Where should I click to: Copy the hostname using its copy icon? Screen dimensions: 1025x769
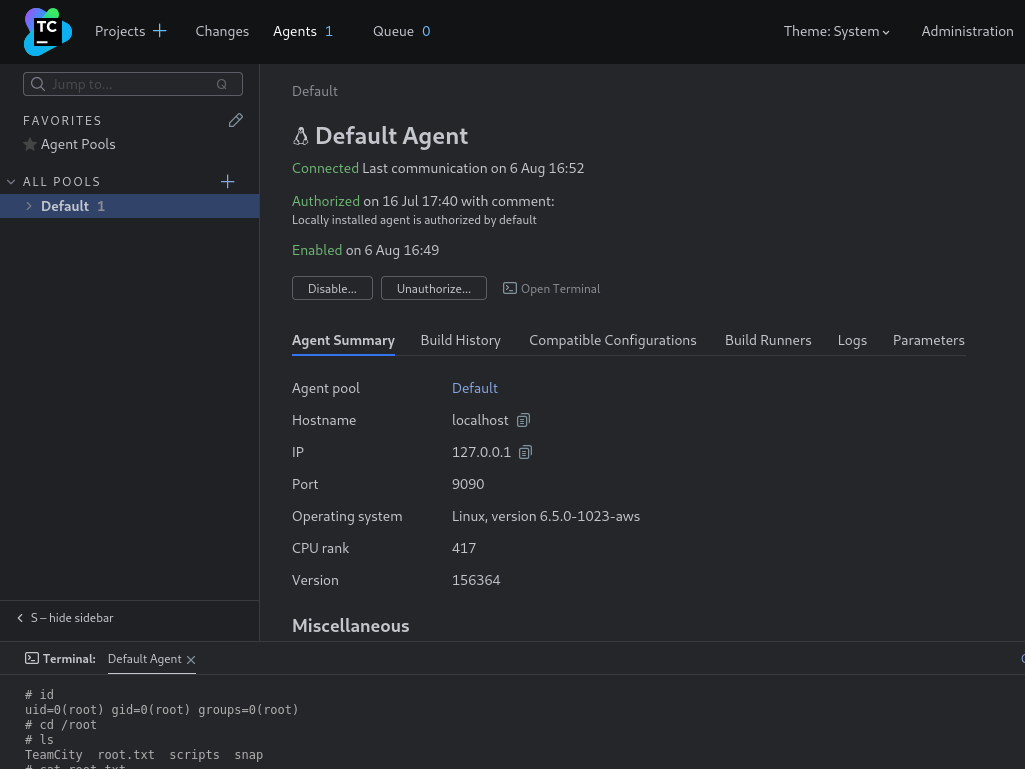pos(523,420)
